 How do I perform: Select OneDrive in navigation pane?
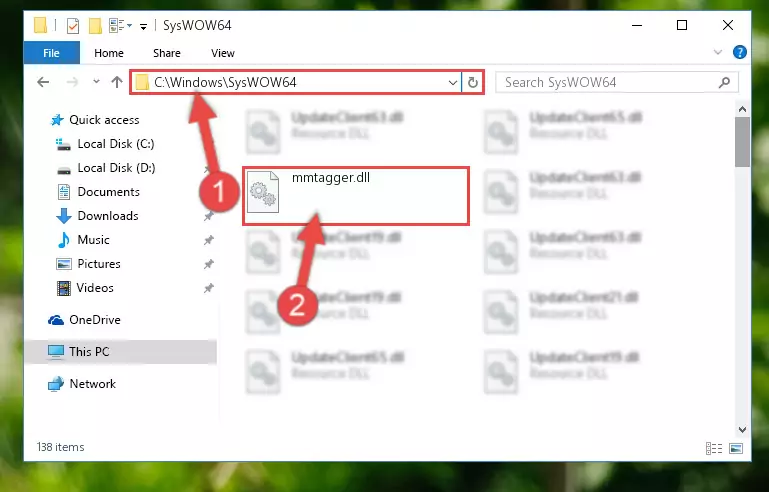pyautogui.click(x=95, y=320)
